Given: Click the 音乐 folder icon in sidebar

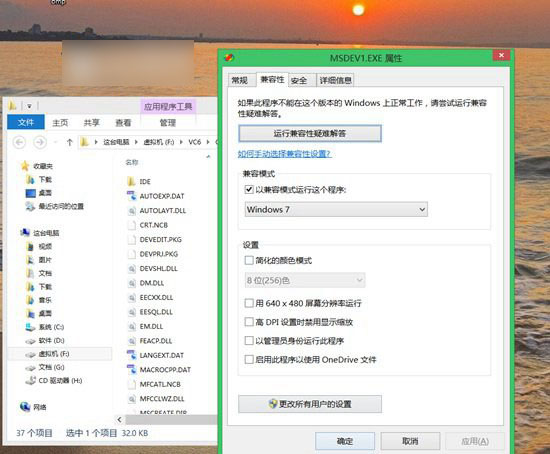Looking at the screenshot, I should point(31,300).
